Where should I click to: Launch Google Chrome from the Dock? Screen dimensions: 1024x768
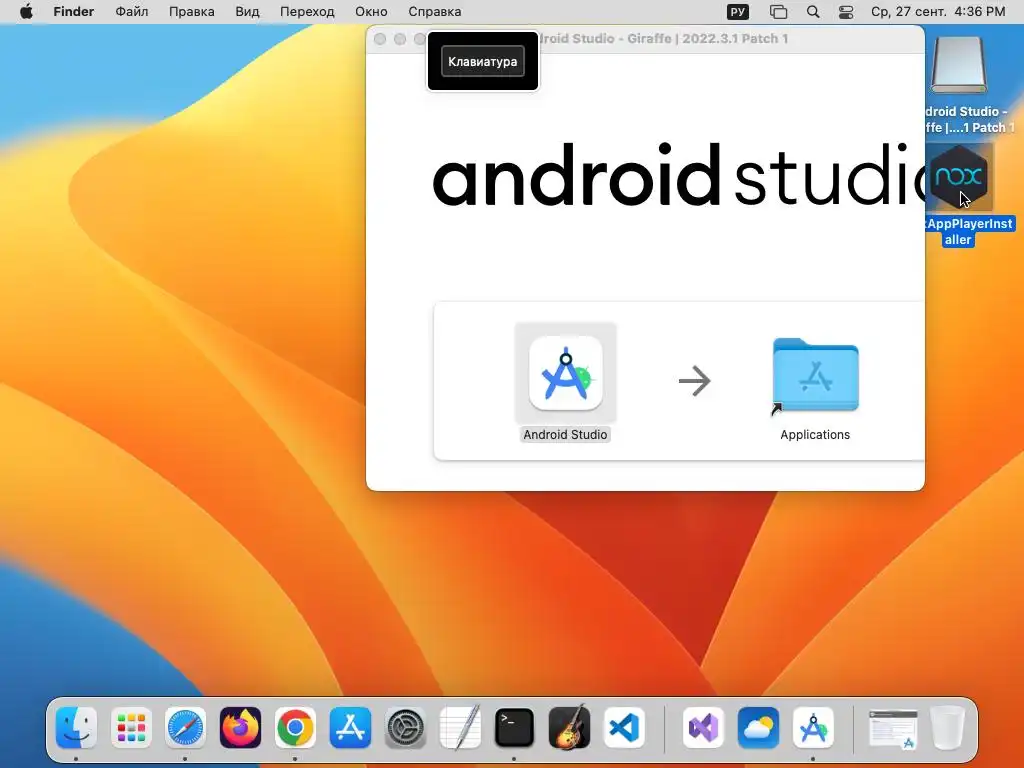coord(295,728)
